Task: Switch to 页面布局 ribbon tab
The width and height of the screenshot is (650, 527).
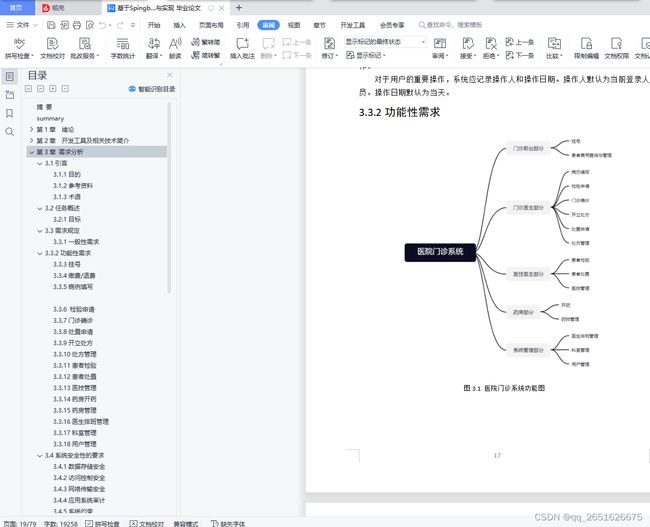Action: click(211, 25)
